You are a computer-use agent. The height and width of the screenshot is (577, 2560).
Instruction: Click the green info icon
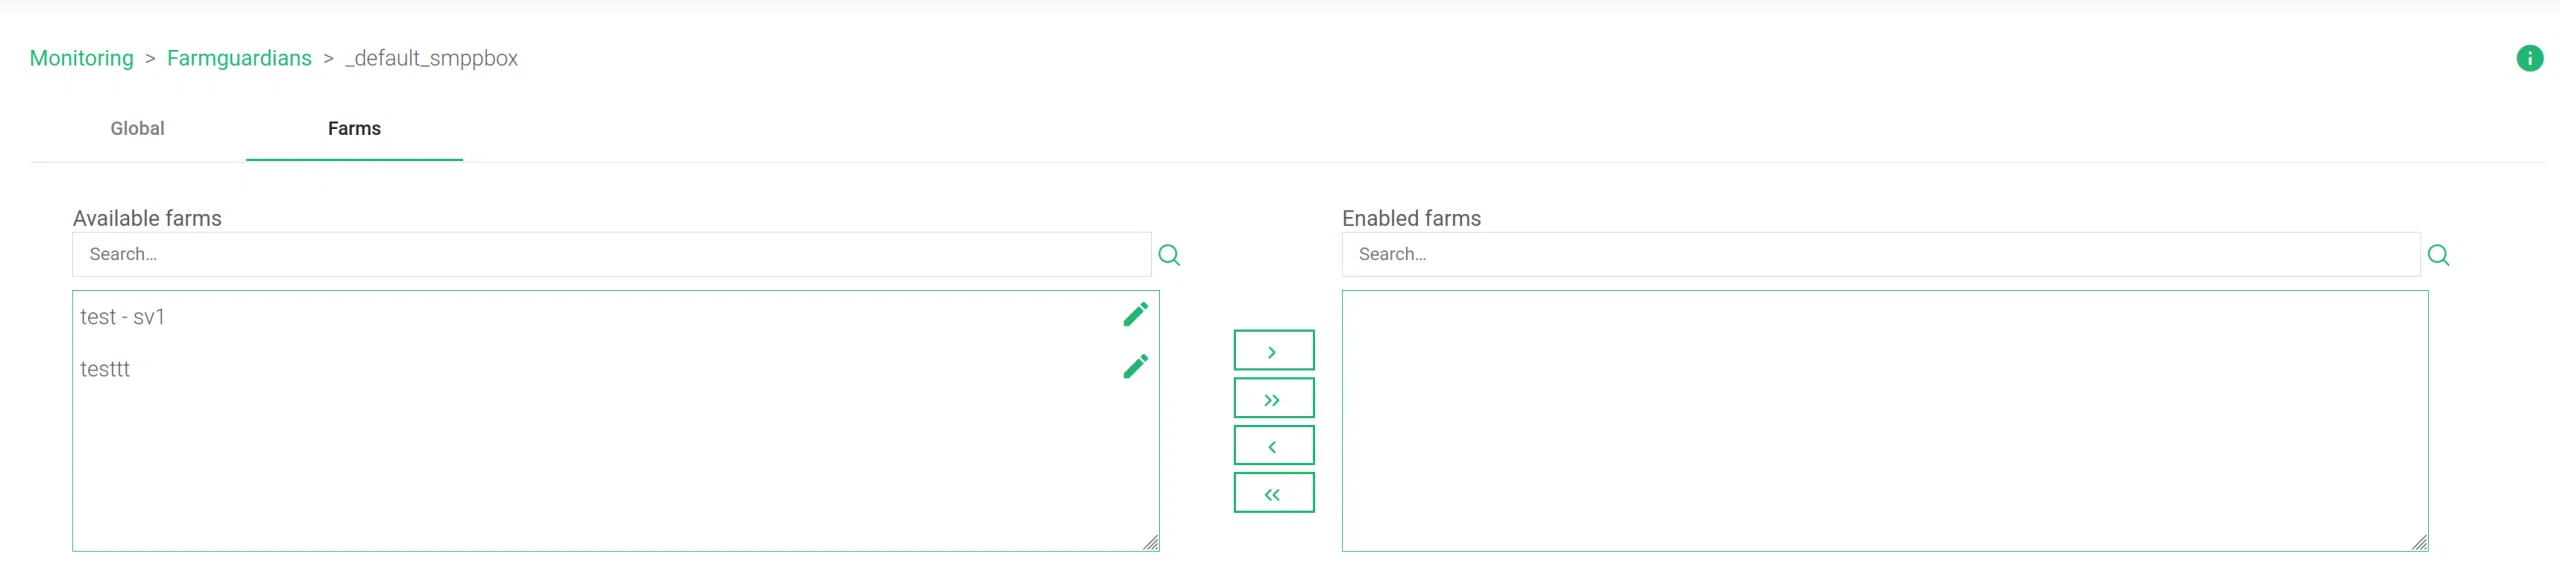pyautogui.click(x=2529, y=58)
